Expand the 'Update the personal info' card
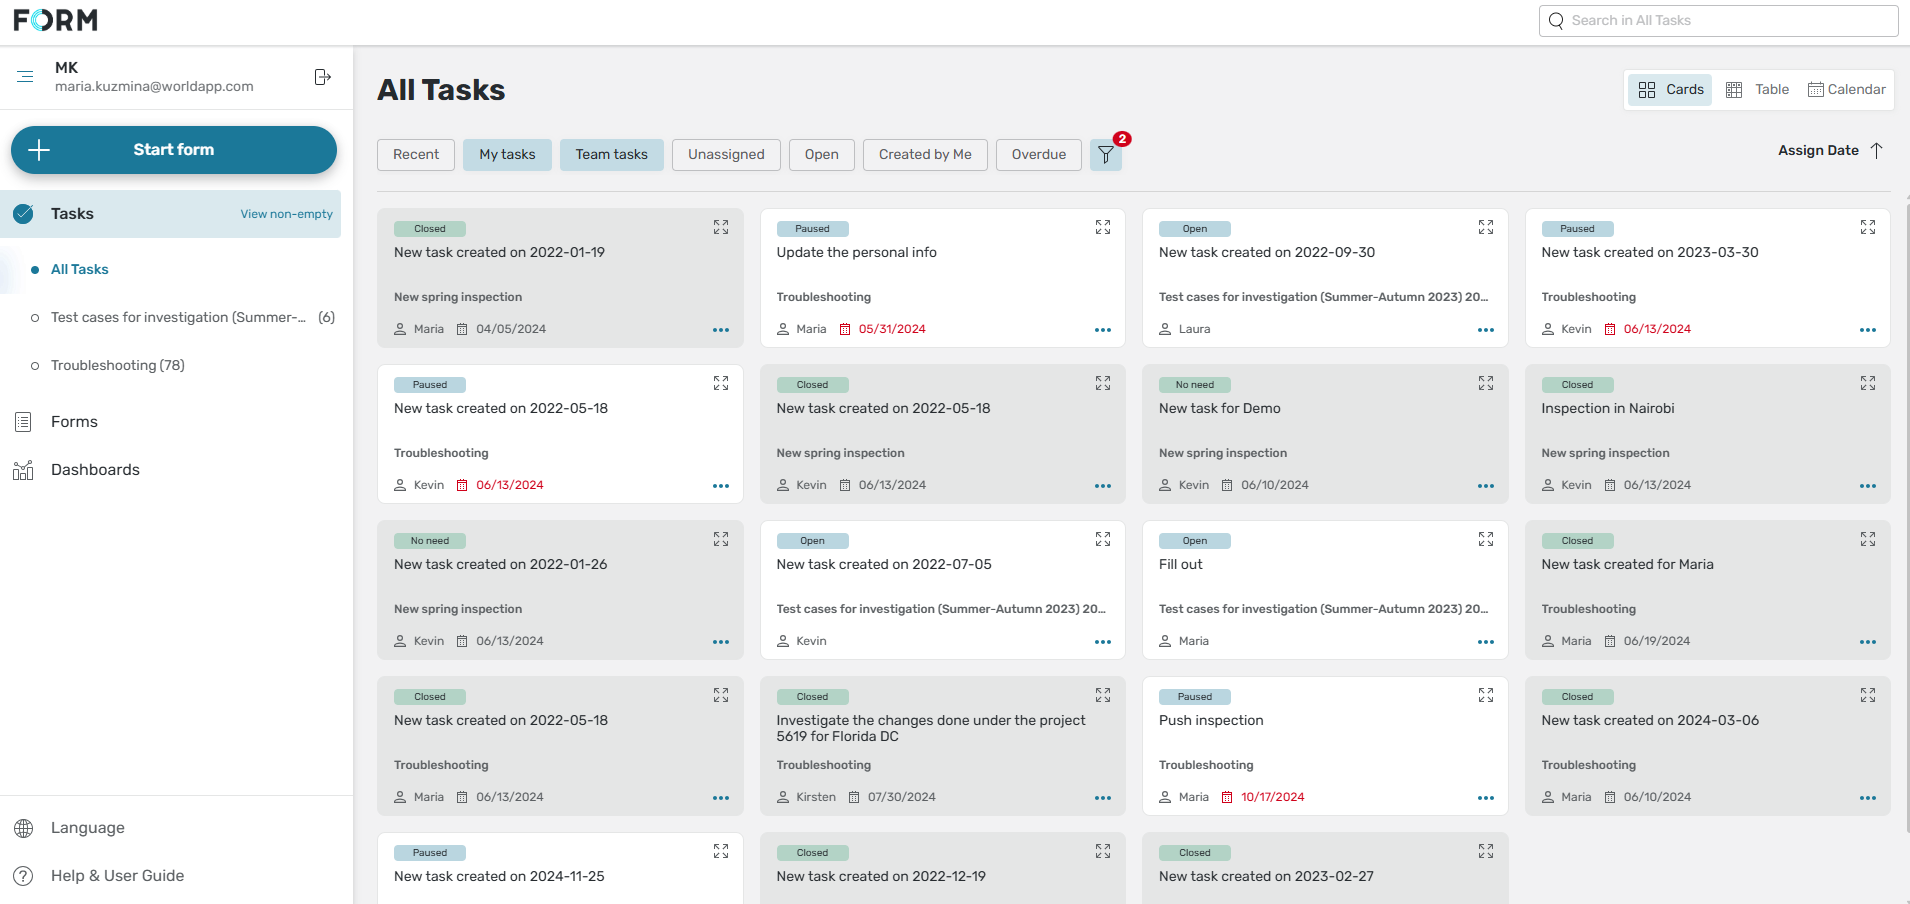 click(1102, 228)
